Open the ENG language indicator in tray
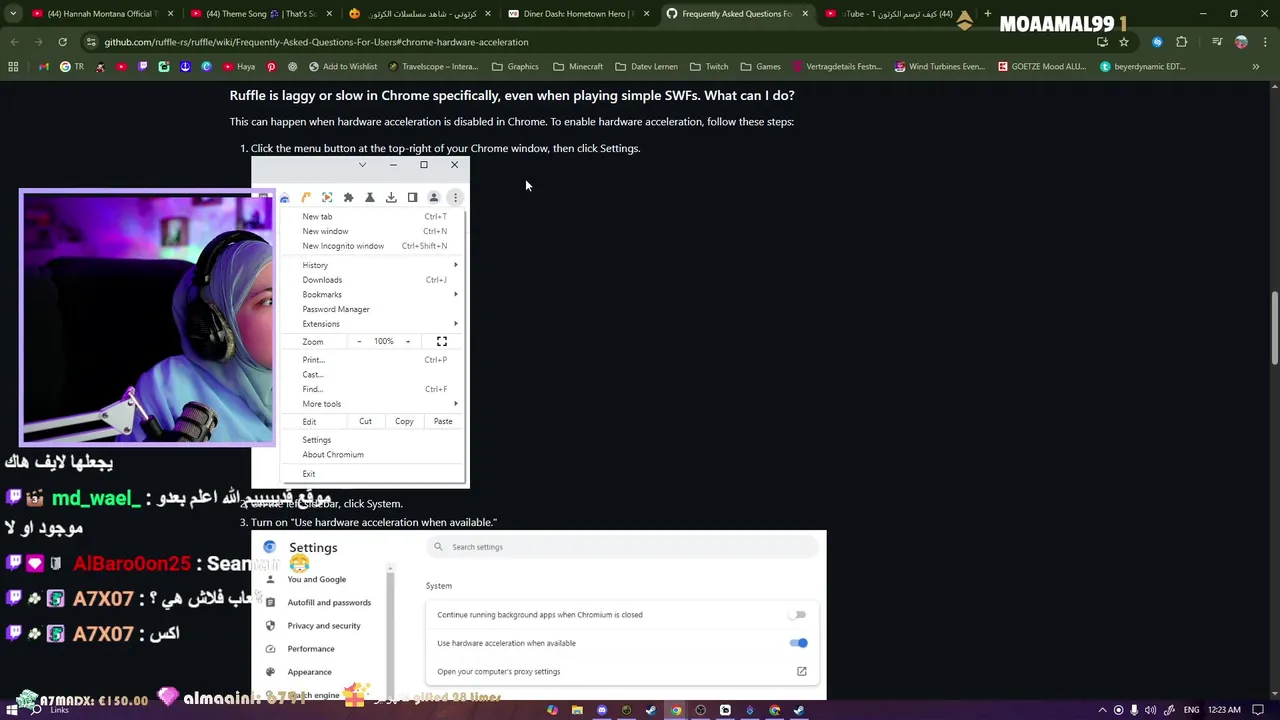This screenshot has width=1280, height=720. pyautogui.click(x=1191, y=710)
